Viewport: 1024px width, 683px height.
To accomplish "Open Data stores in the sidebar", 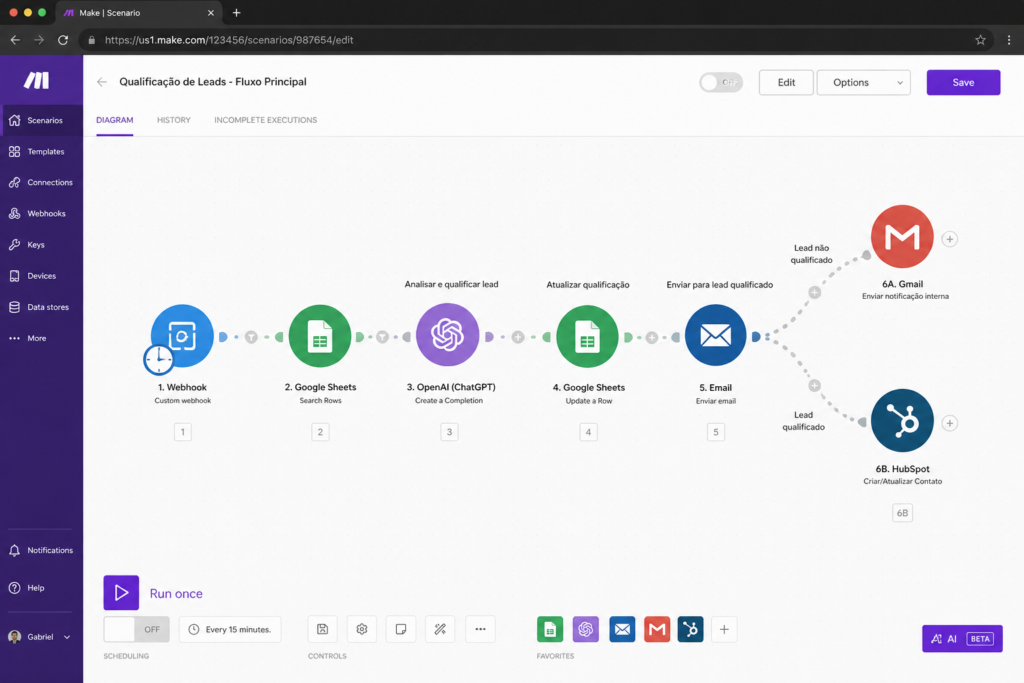I will (41, 307).
